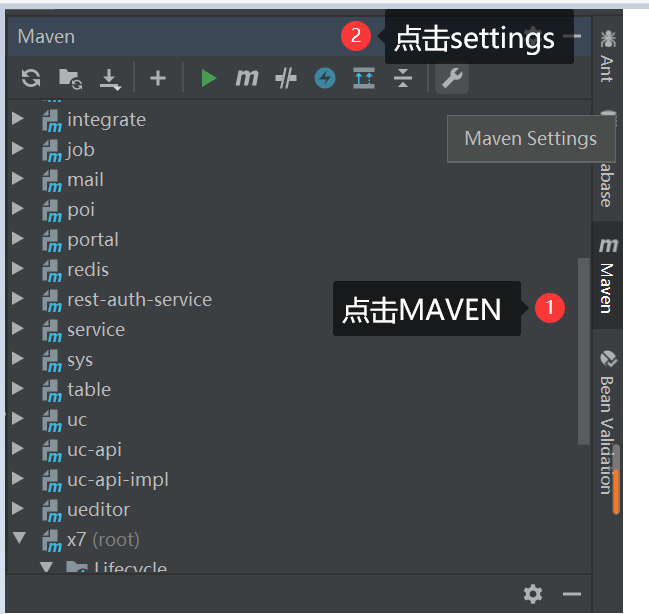Viewport: 649px width, 614px height.
Task: Select the sys tree item
Action: tap(80, 360)
